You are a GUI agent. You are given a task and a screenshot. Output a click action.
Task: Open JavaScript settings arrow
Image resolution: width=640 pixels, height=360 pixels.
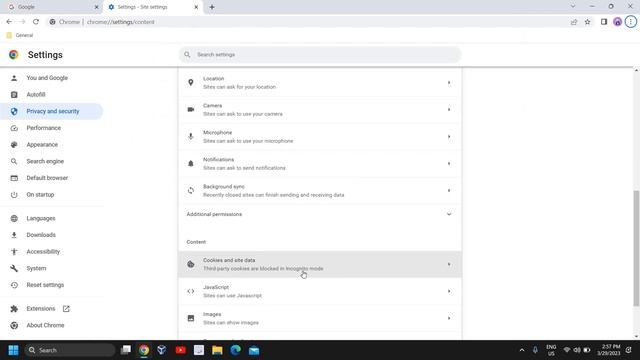pos(449,291)
